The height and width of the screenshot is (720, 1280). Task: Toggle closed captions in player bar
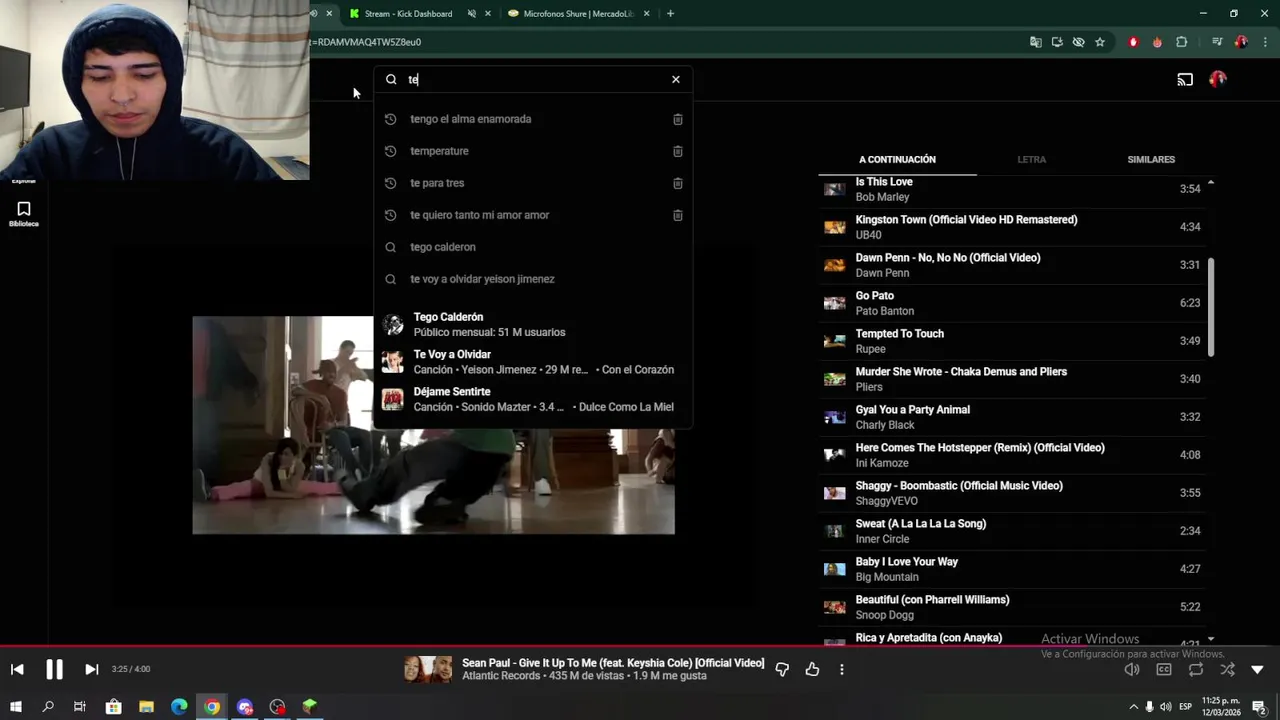point(1164,669)
